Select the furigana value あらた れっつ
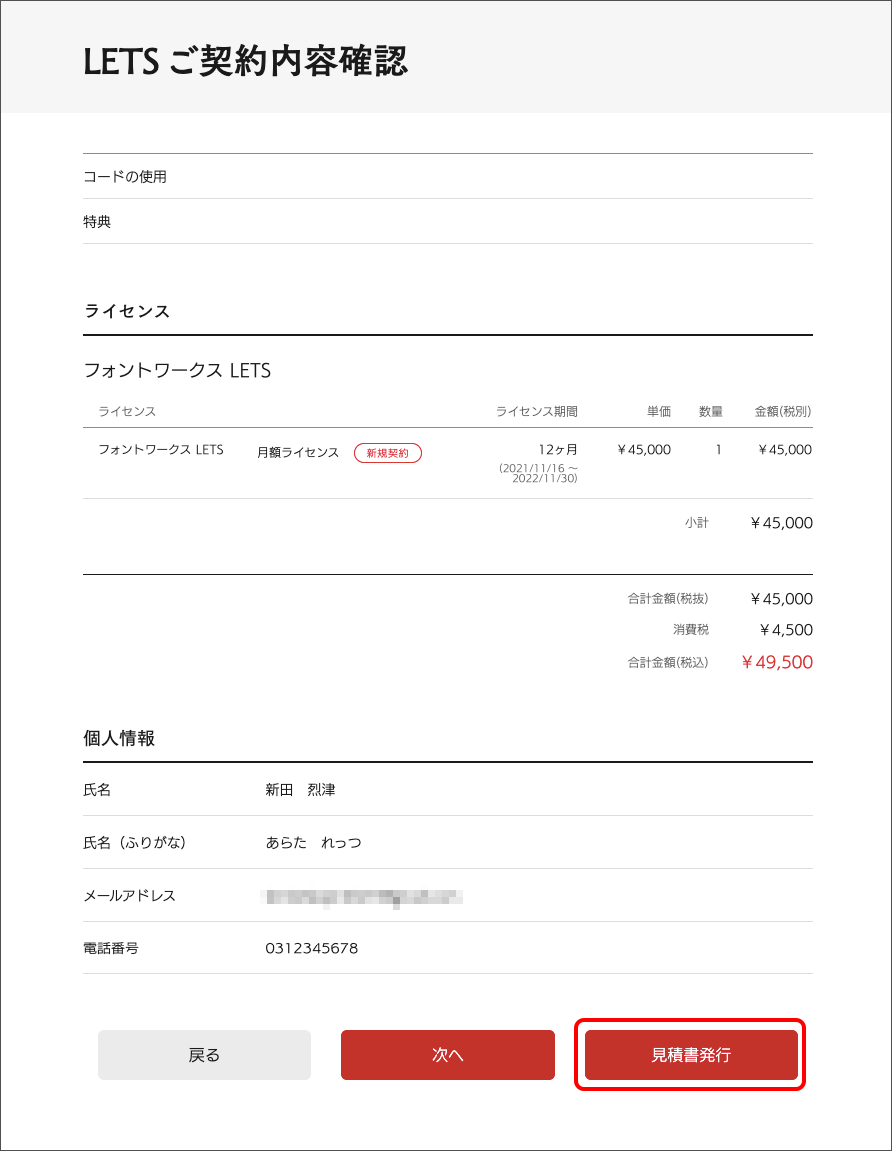 (313, 843)
